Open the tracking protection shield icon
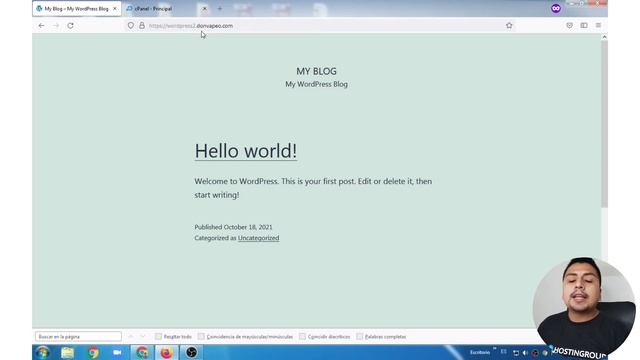640x360 pixels. [x=131, y=25]
